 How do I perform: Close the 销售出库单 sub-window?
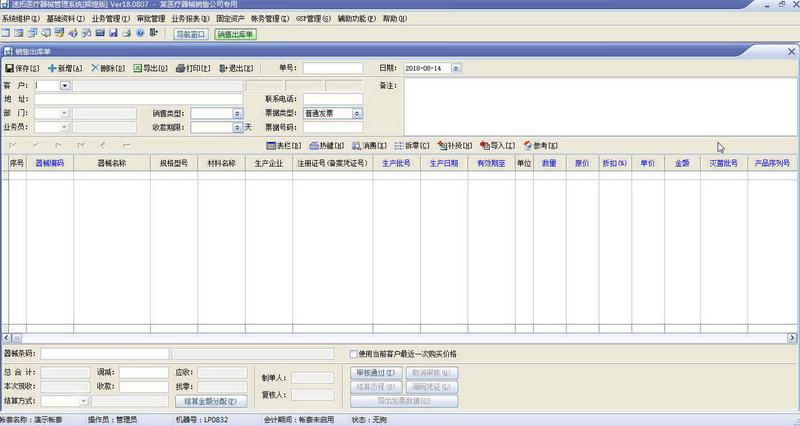[x=791, y=52]
